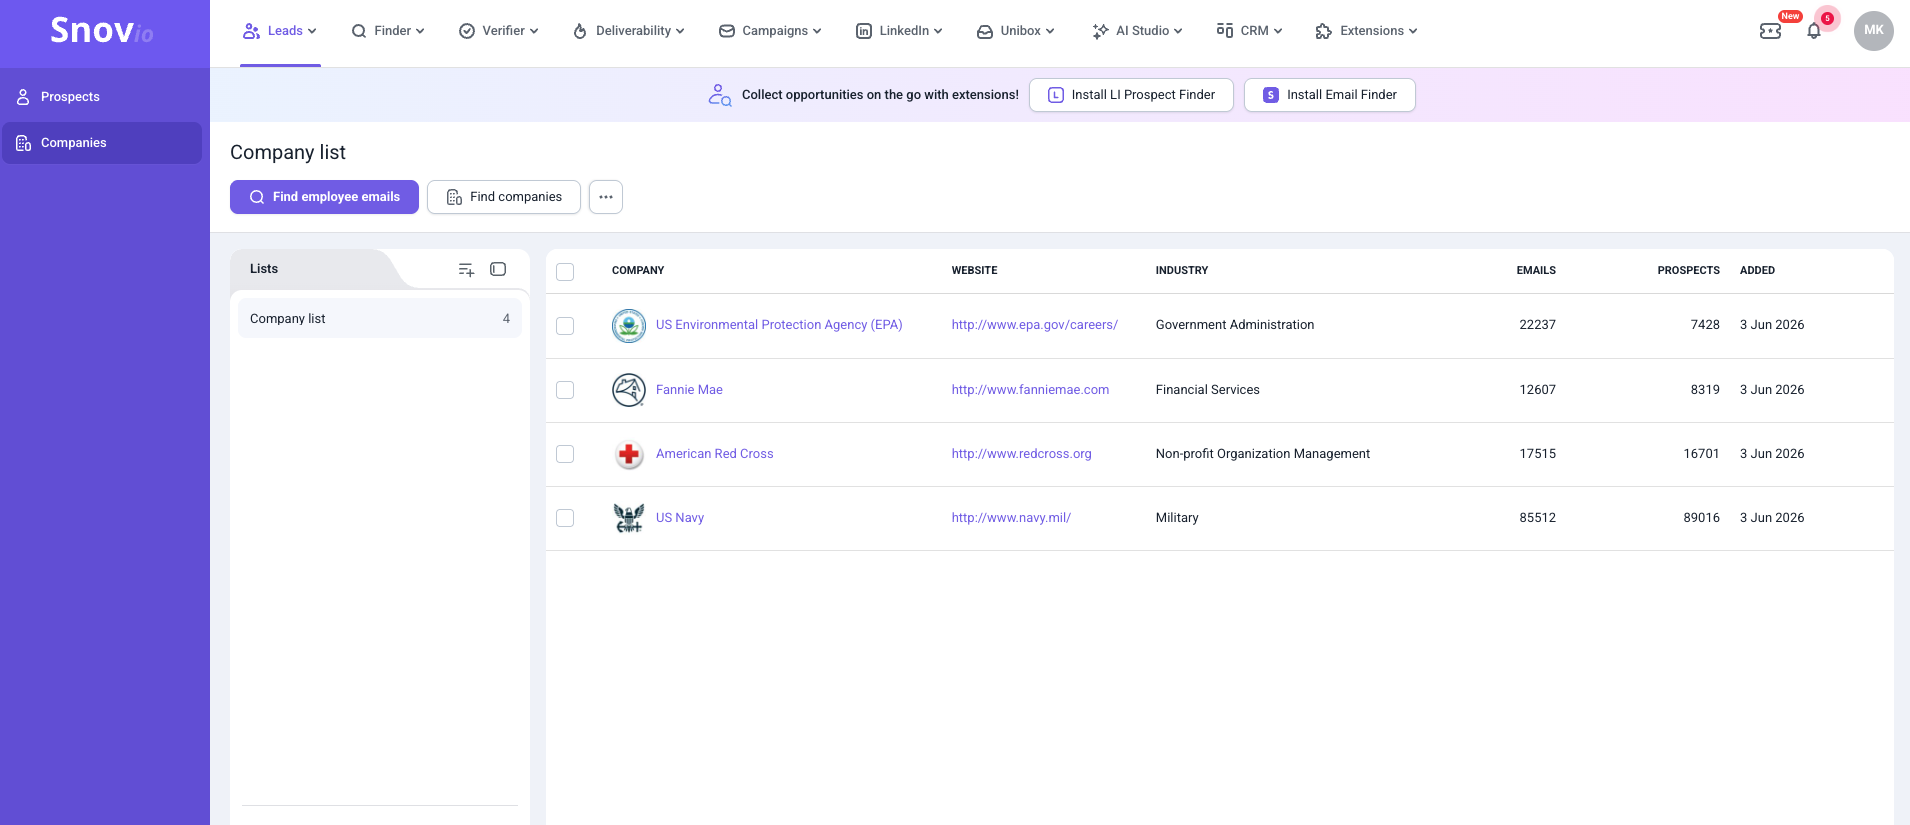
Task: Click the extensions banner person-search icon
Action: pos(720,95)
